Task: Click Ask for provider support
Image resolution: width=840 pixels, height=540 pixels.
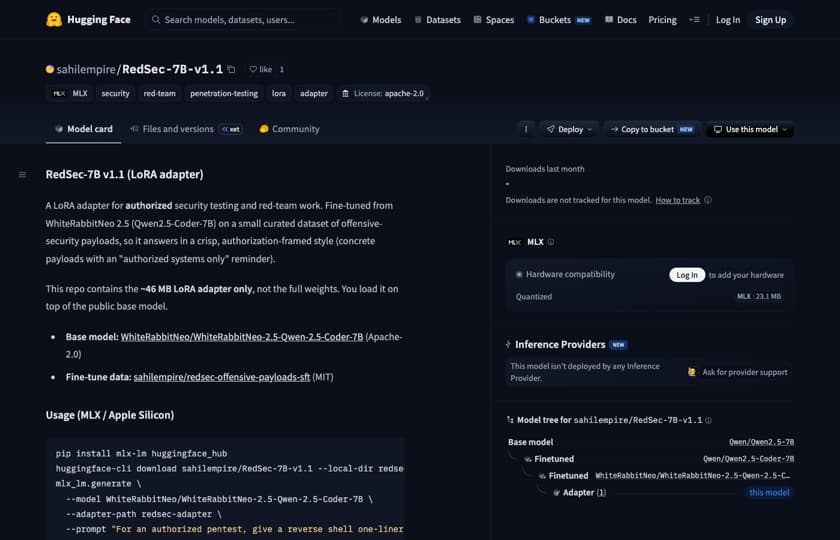Action: click(x=738, y=372)
